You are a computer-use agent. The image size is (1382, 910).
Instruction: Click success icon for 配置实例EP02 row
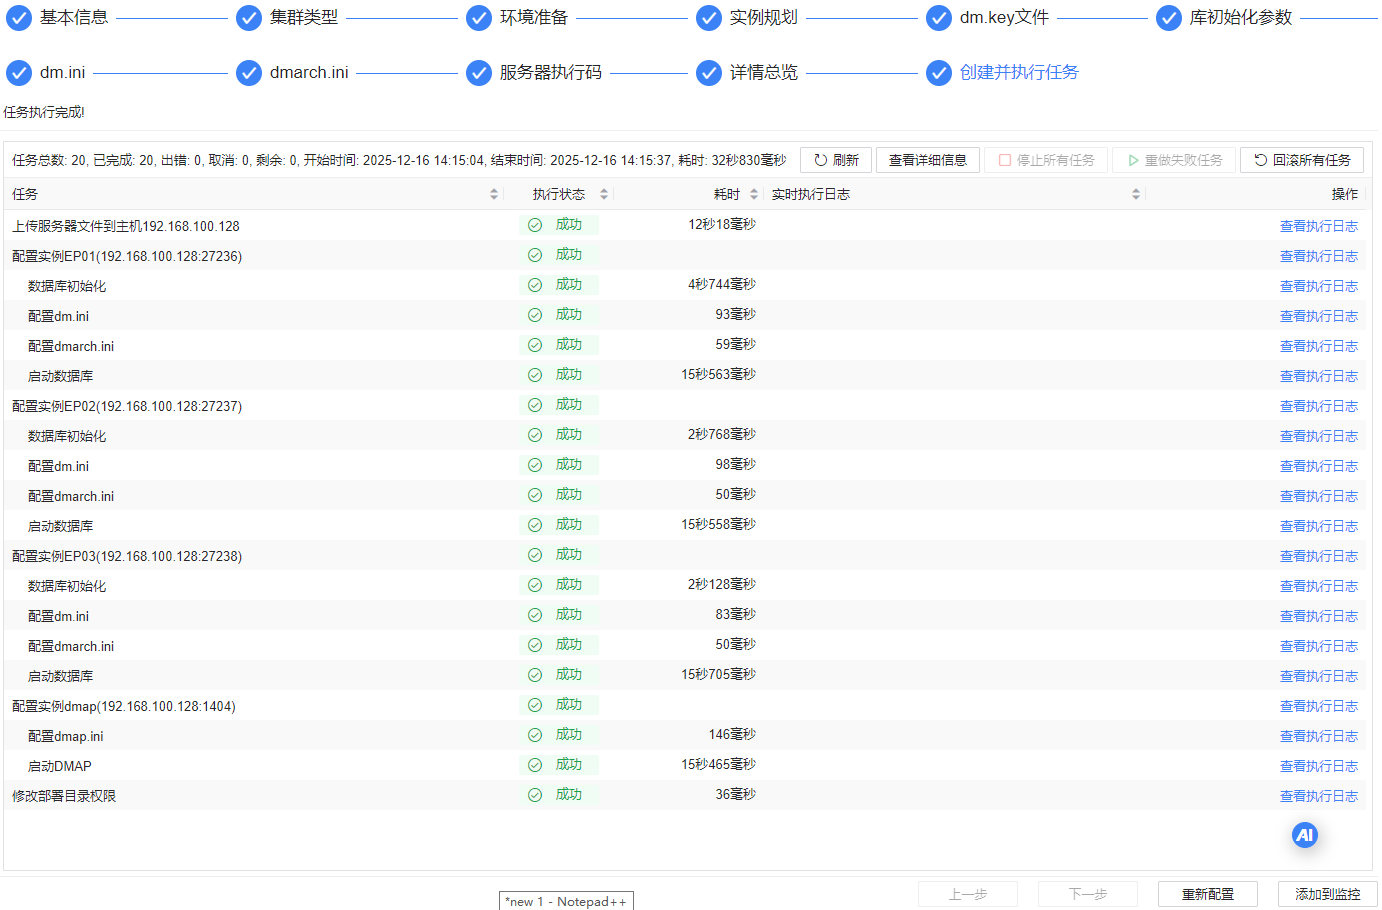pyautogui.click(x=535, y=405)
